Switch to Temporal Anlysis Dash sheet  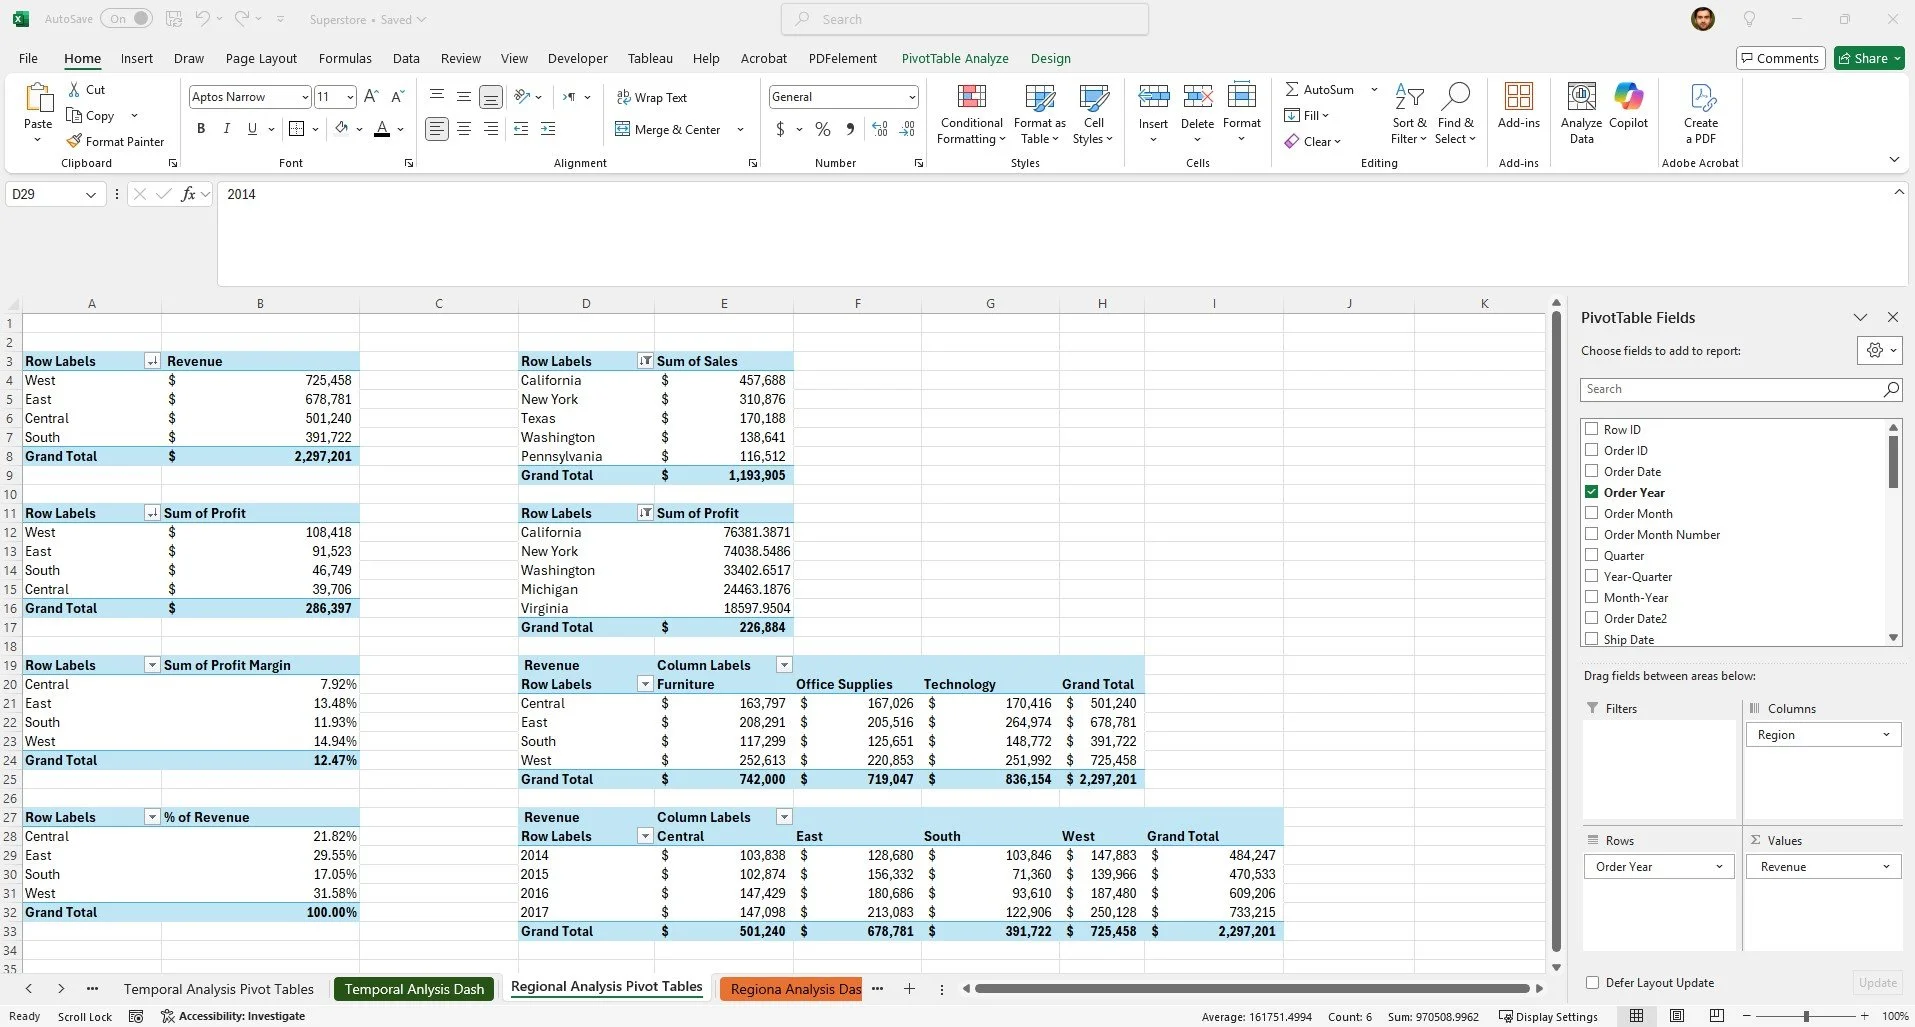click(414, 989)
